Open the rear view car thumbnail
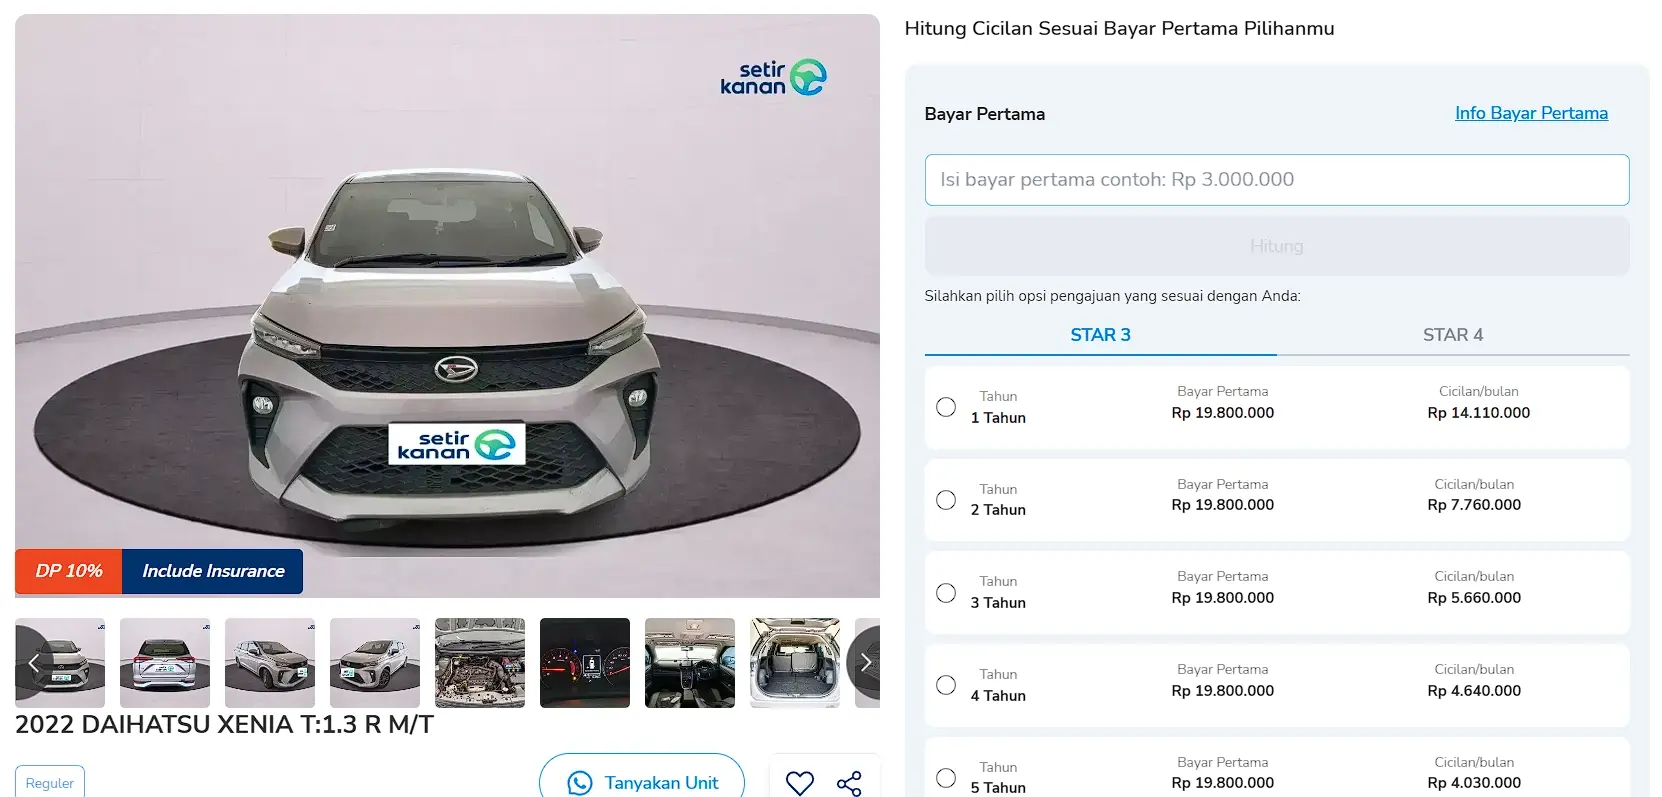This screenshot has height=797, width=1662. (x=165, y=663)
